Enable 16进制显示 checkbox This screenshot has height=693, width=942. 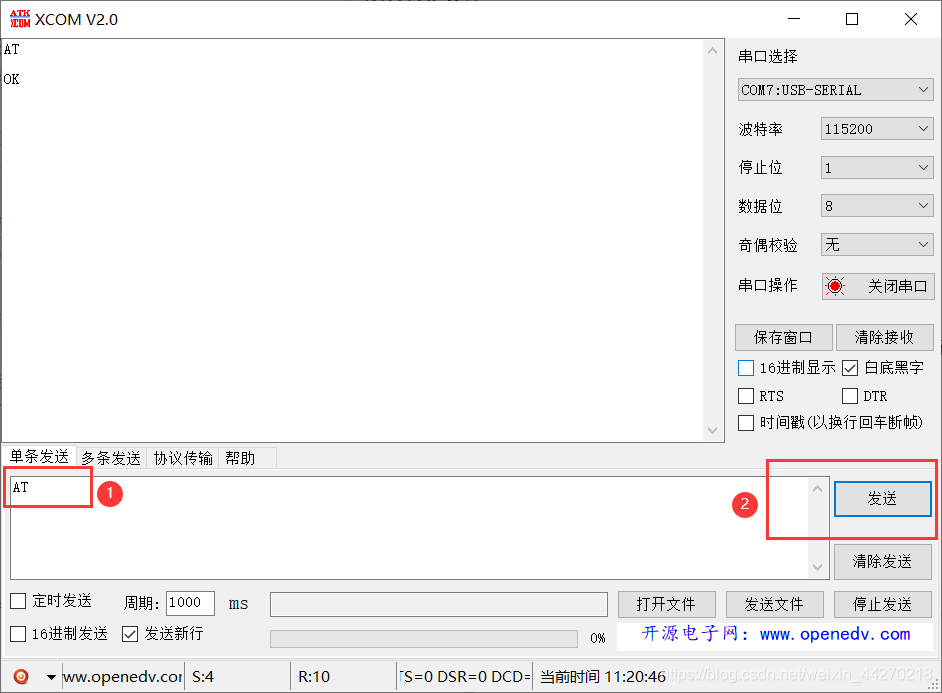click(x=746, y=368)
